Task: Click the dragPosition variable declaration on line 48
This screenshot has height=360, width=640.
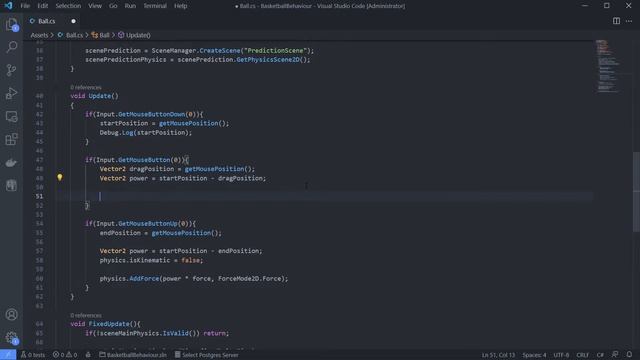Action: pos(151,169)
